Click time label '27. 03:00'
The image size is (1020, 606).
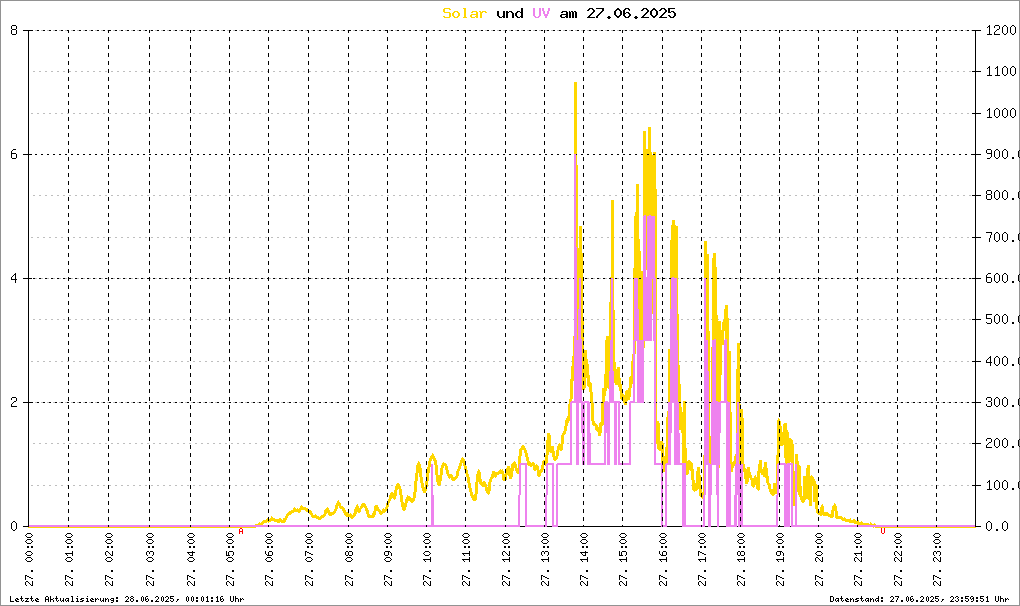click(150, 559)
